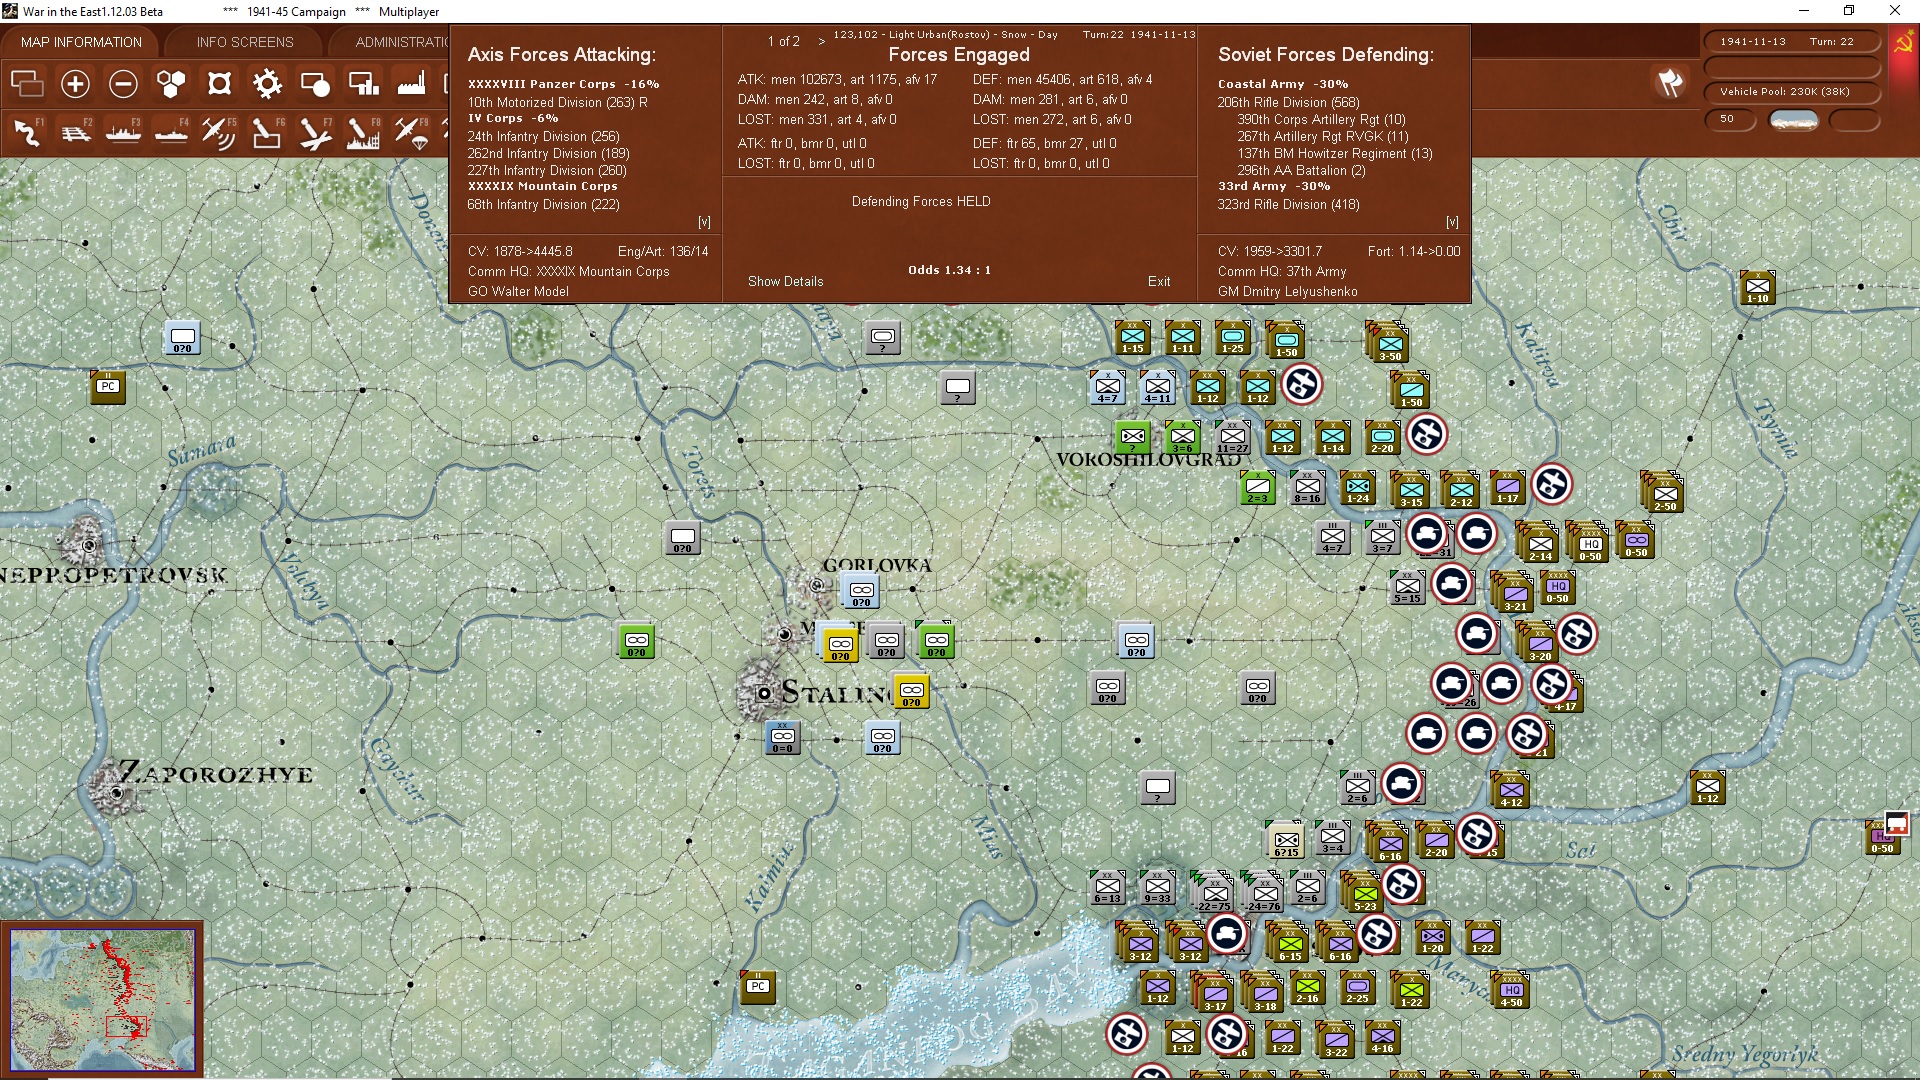Open the ADMINISTRATION tab

(401, 42)
